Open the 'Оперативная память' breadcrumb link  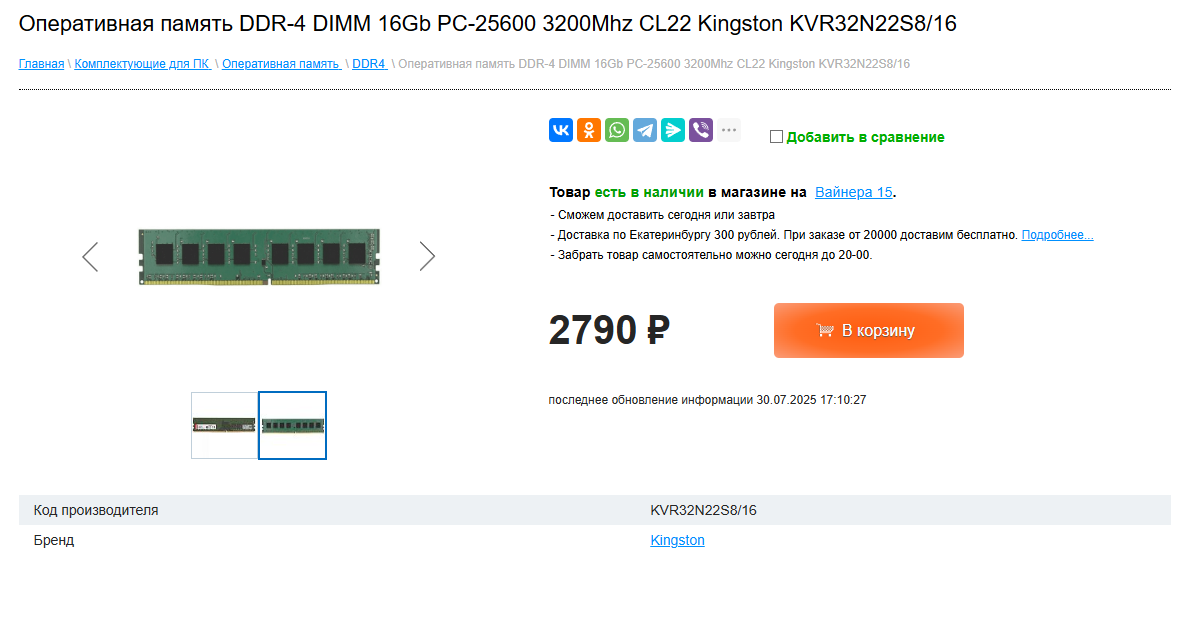(x=281, y=64)
